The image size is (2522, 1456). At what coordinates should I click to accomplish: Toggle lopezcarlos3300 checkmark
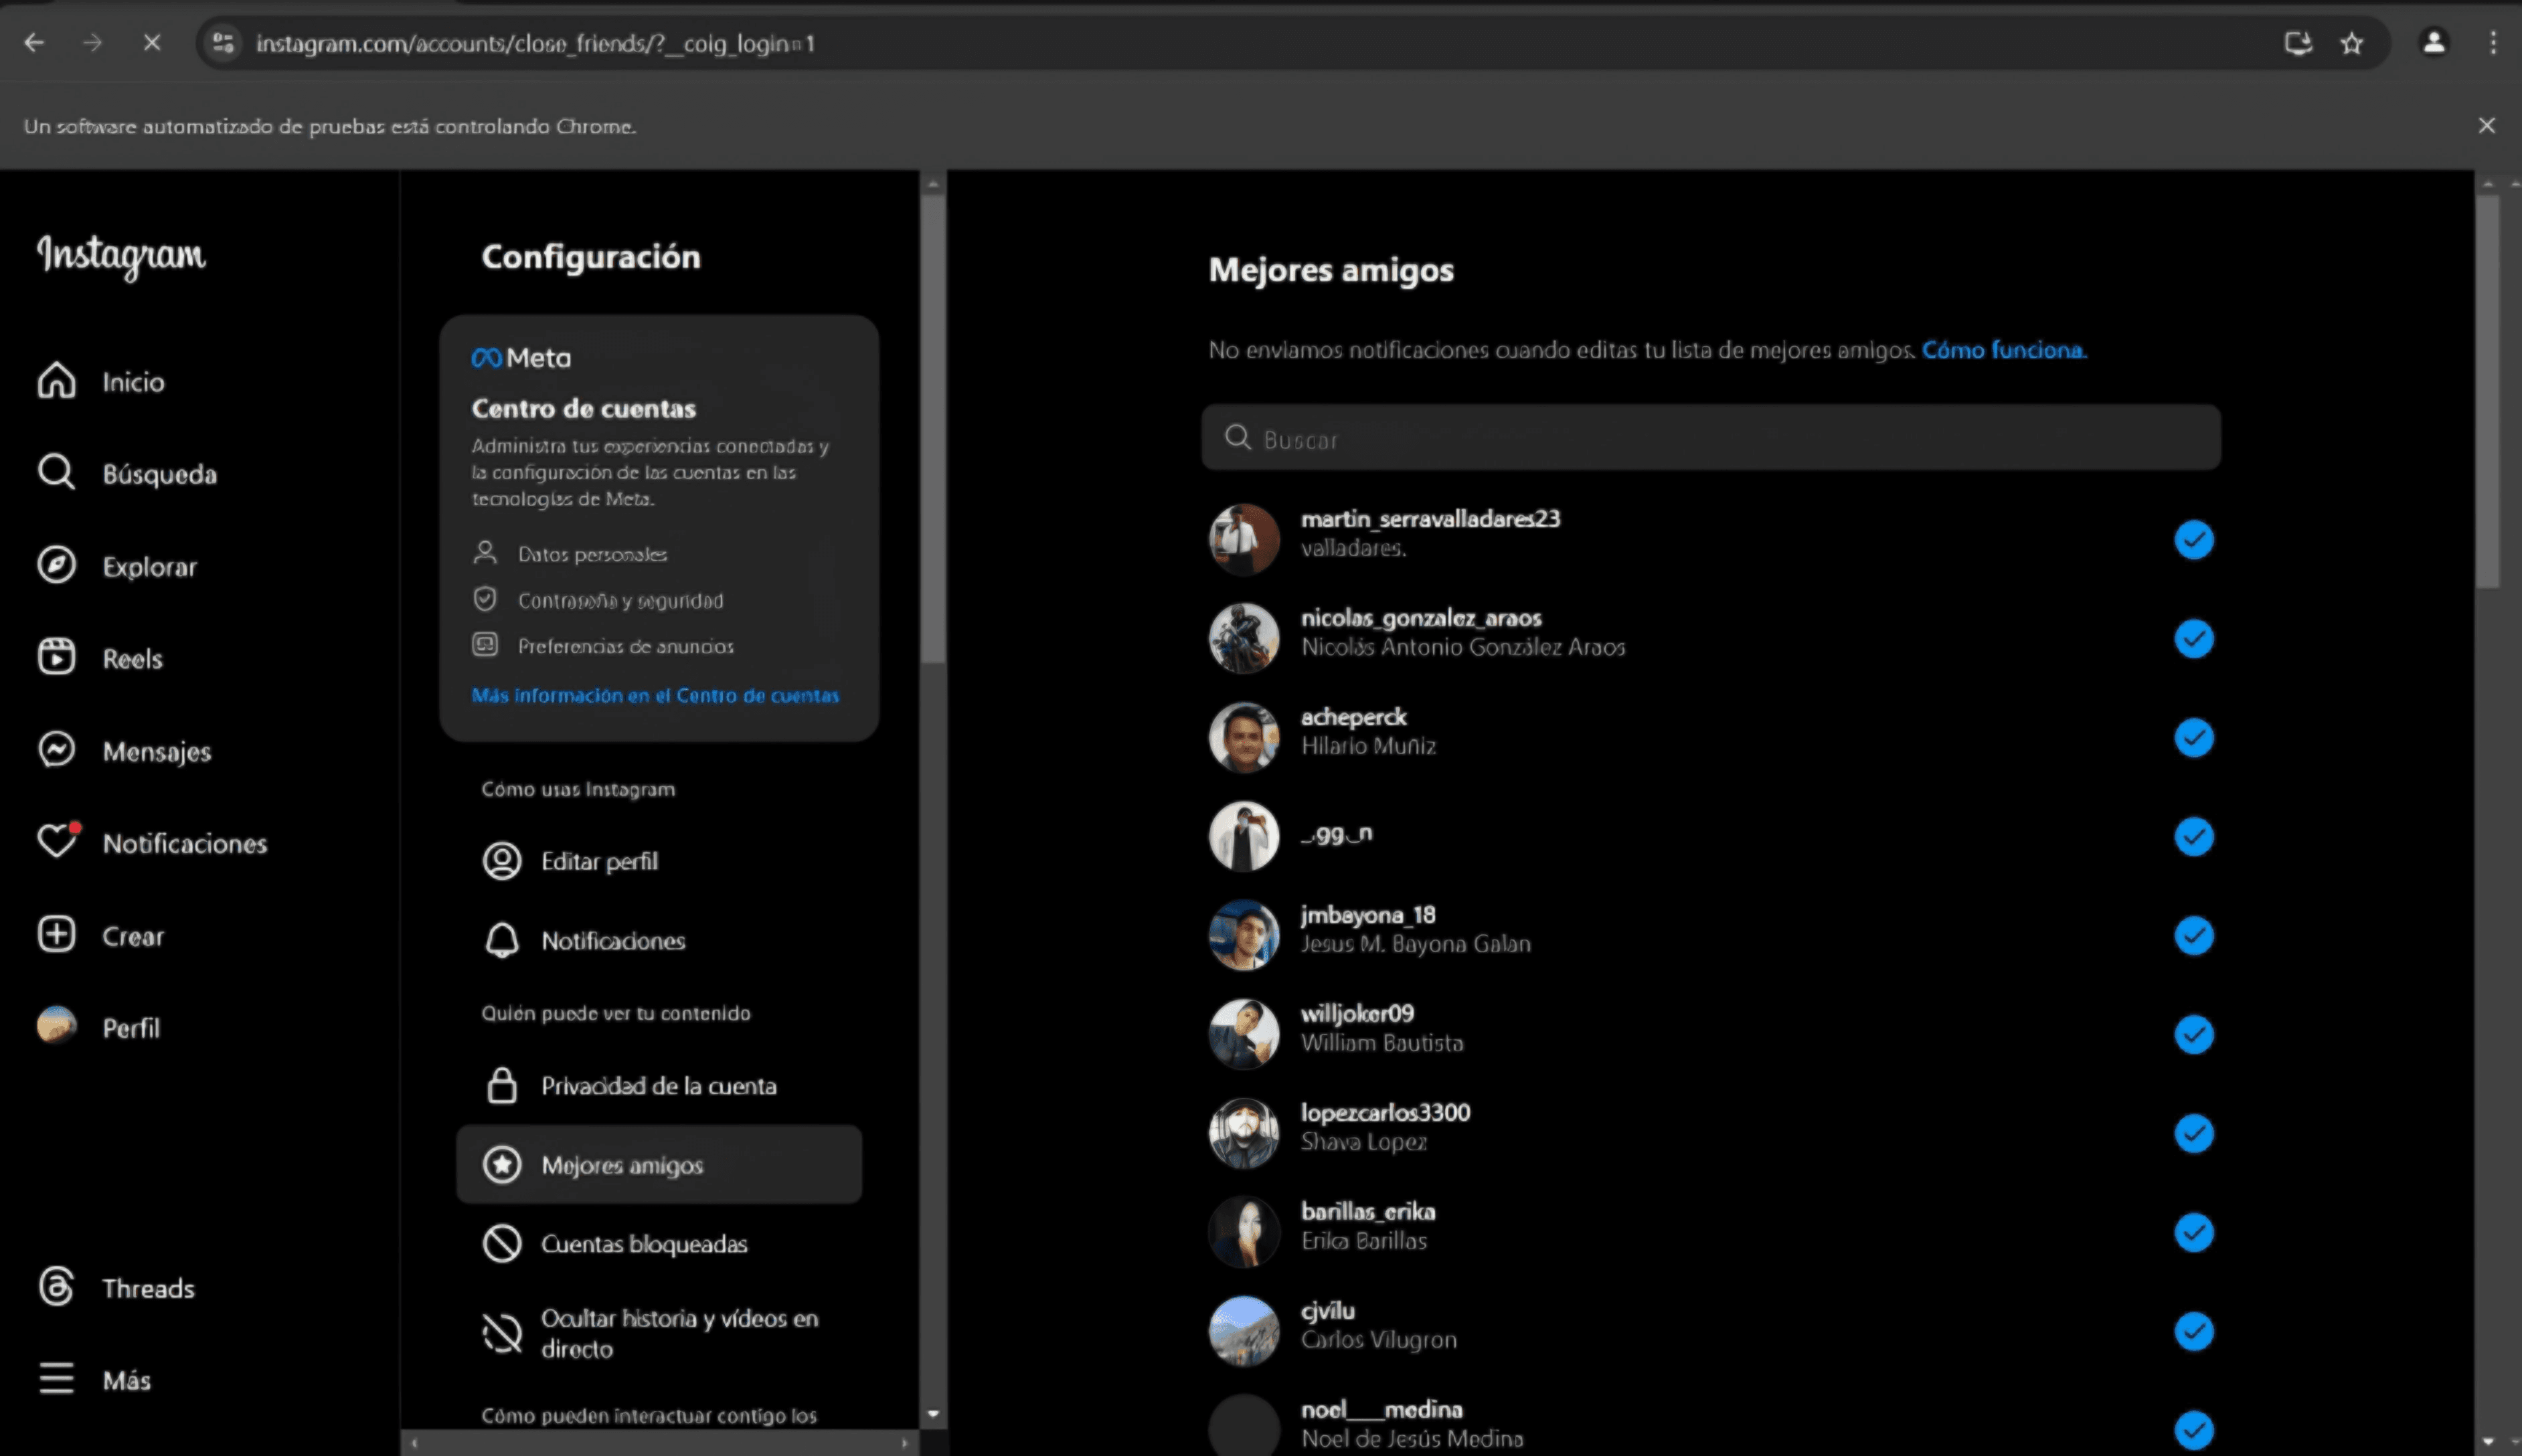point(2194,1133)
